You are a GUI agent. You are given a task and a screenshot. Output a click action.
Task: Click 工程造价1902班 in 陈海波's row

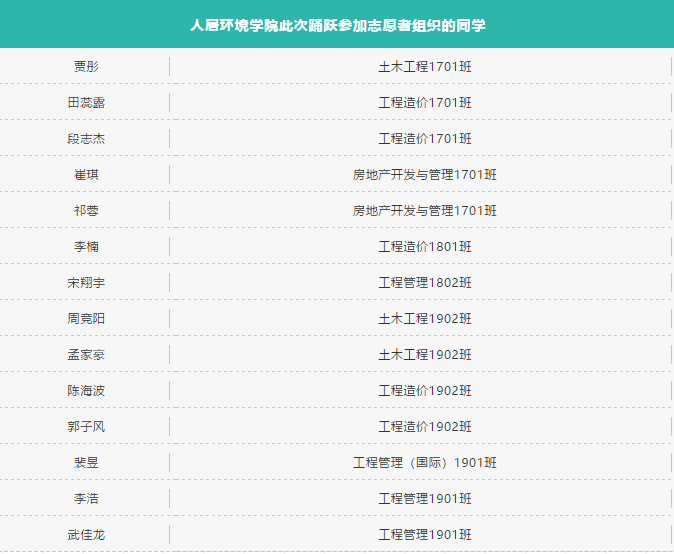coord(425,390)
